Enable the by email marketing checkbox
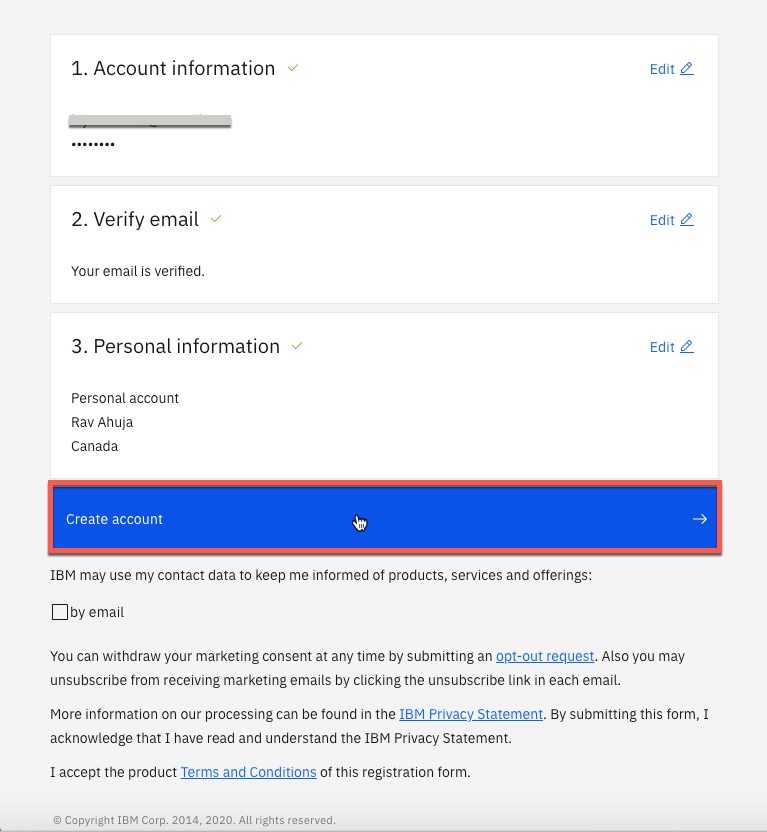This screenshot has height=832, width=767. point(60,612)
